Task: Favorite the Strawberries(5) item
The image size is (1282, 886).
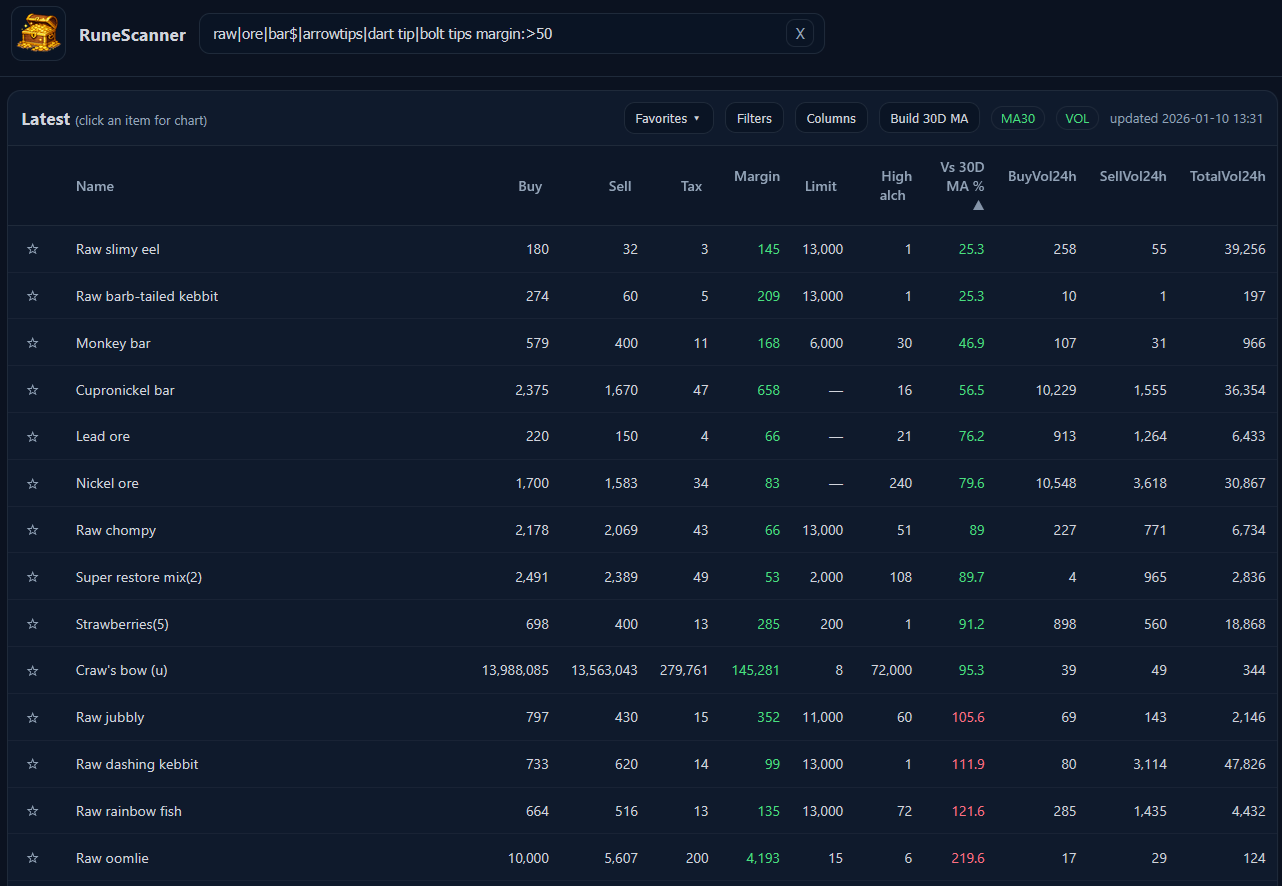Action: click(x=33, y=624)
